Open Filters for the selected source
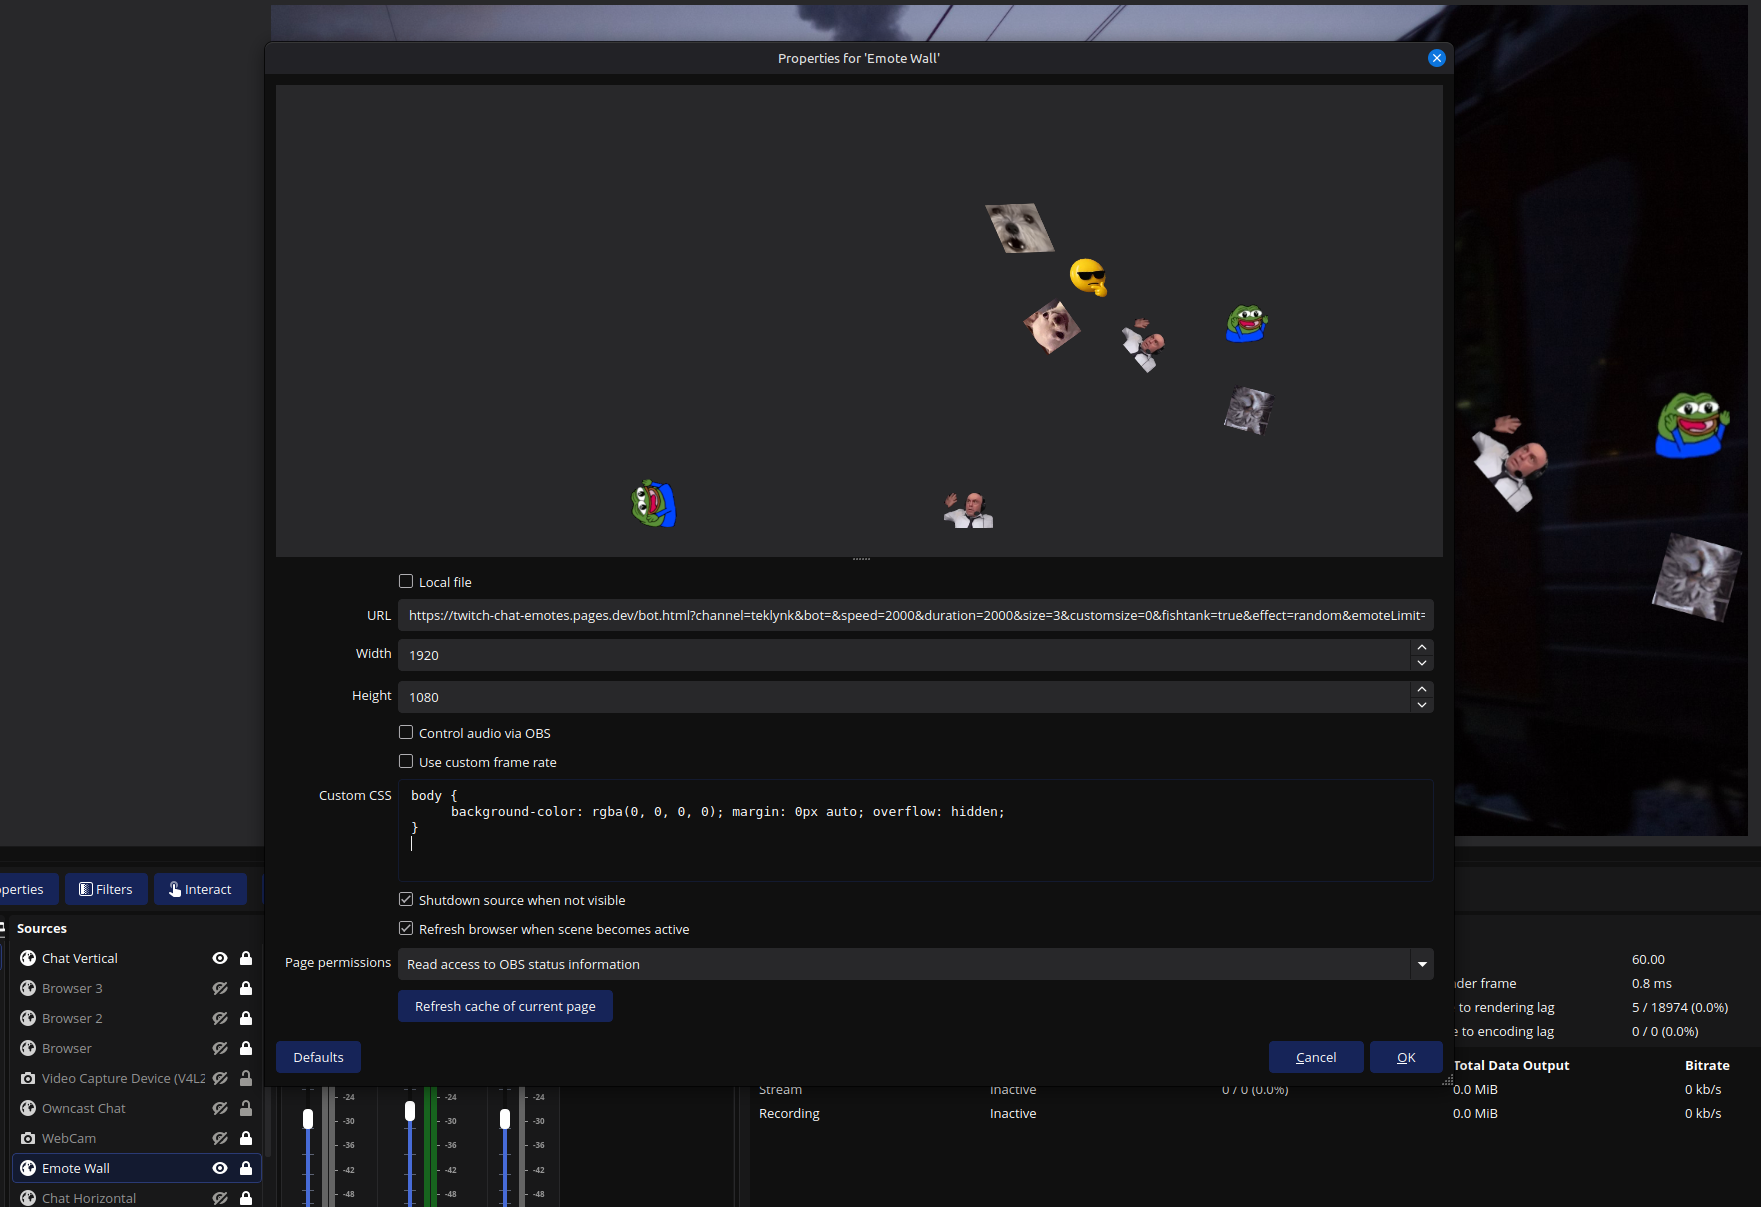The height and width of the screenshot is (1207, 1761). 106,889
